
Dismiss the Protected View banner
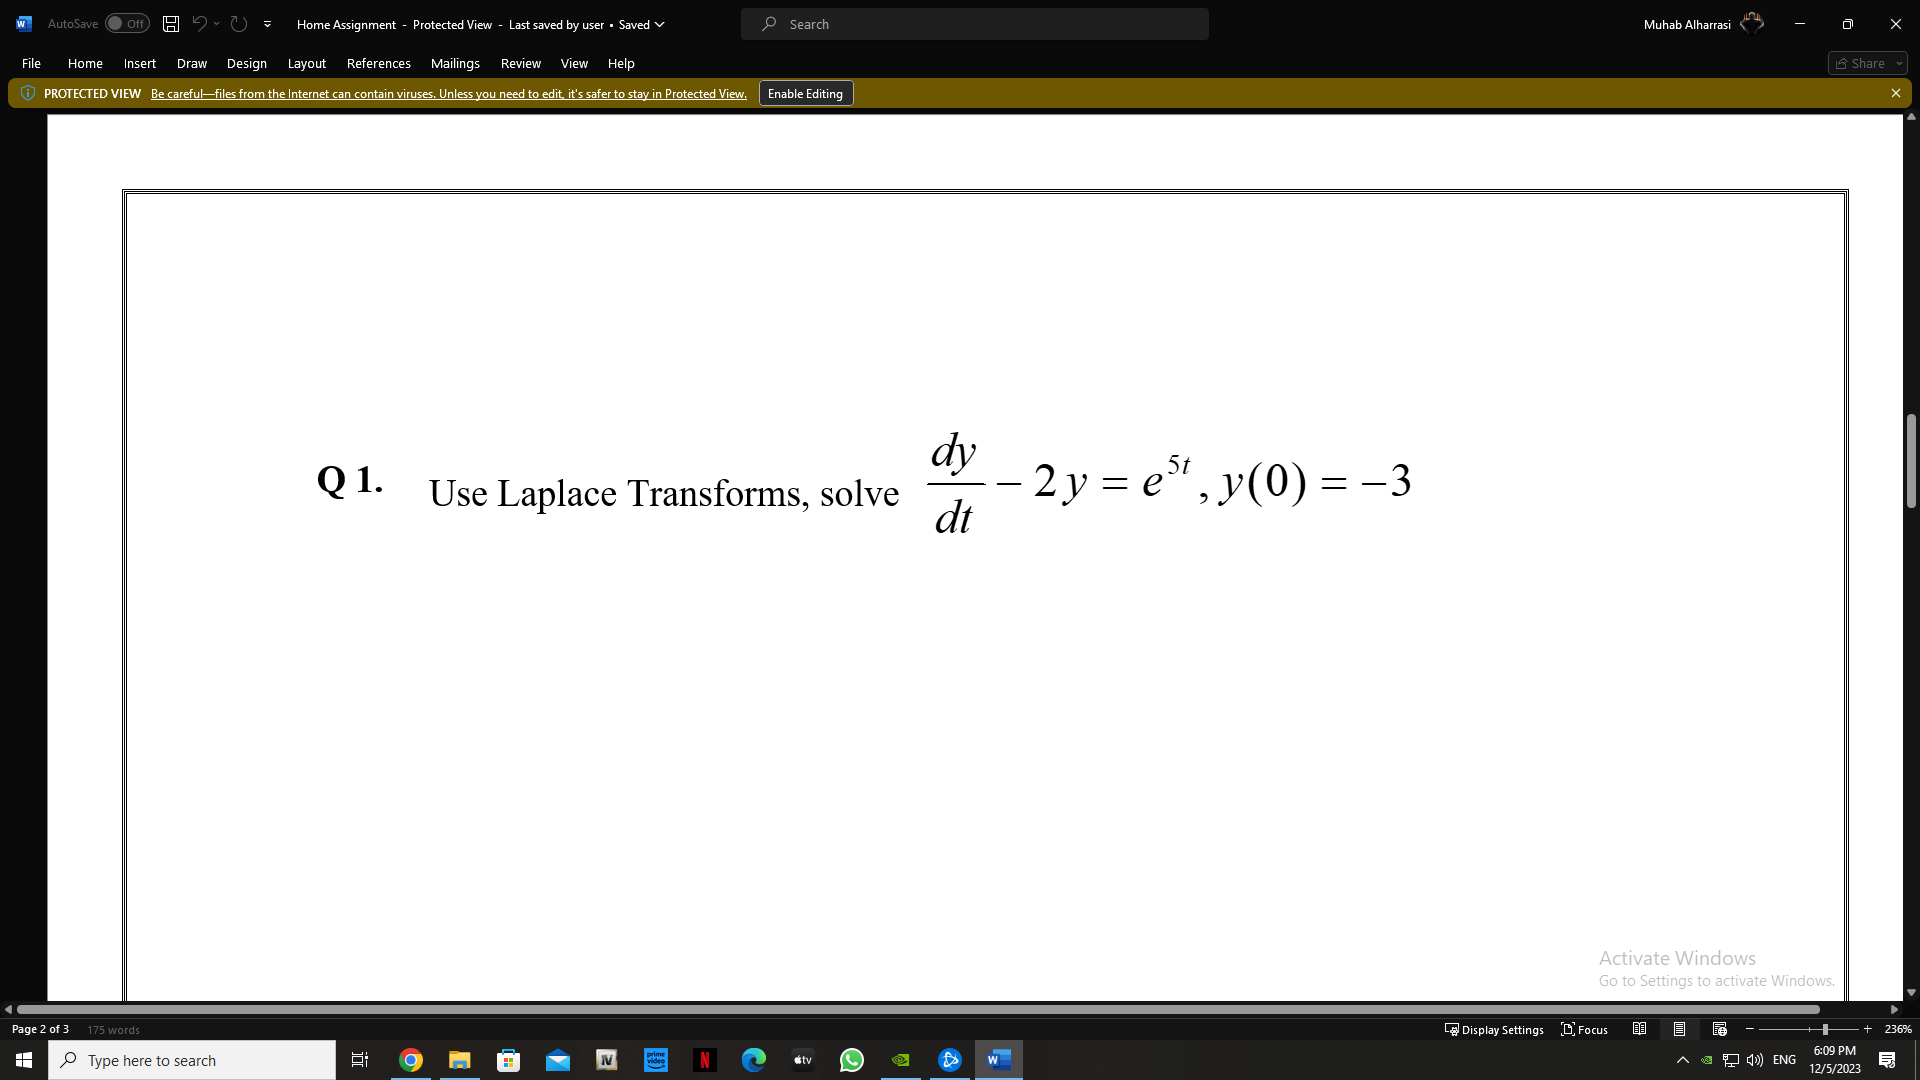1896,93
